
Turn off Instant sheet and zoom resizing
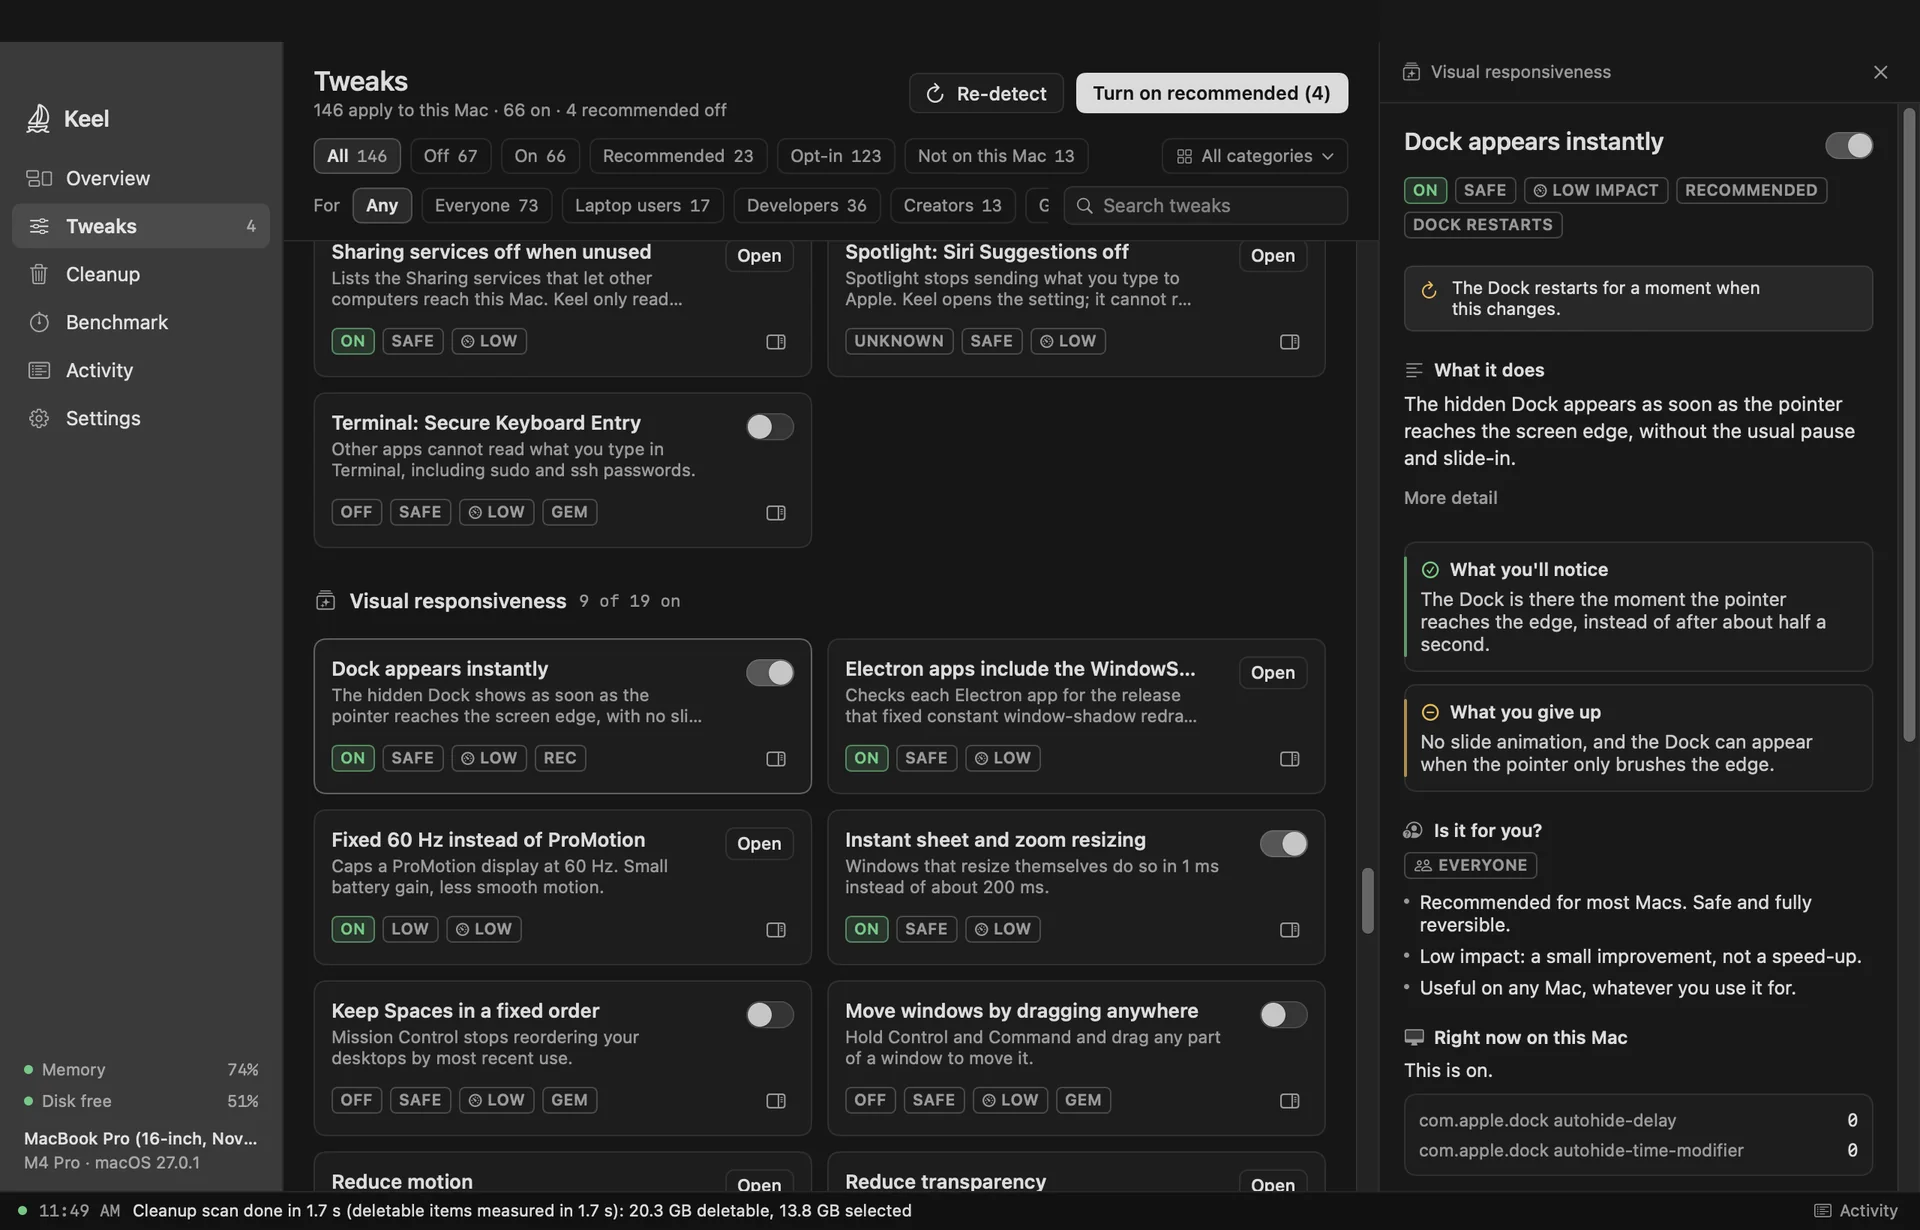[1283, 844]
